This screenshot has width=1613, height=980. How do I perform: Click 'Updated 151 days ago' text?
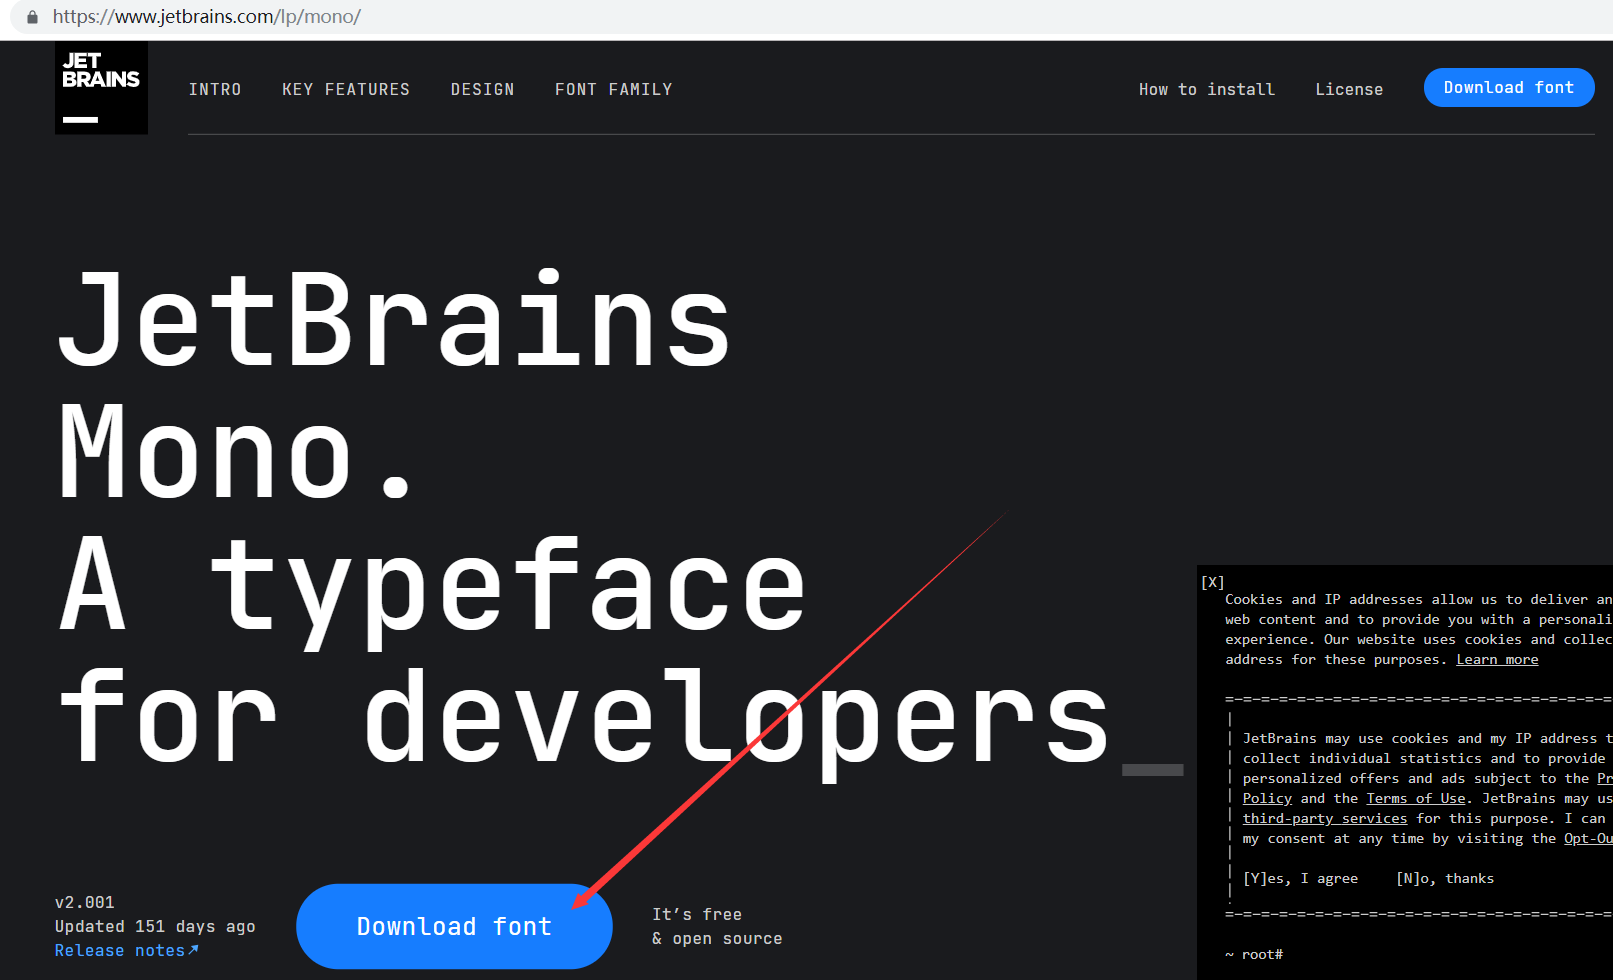pyautogui.click(x=155, y=927)
